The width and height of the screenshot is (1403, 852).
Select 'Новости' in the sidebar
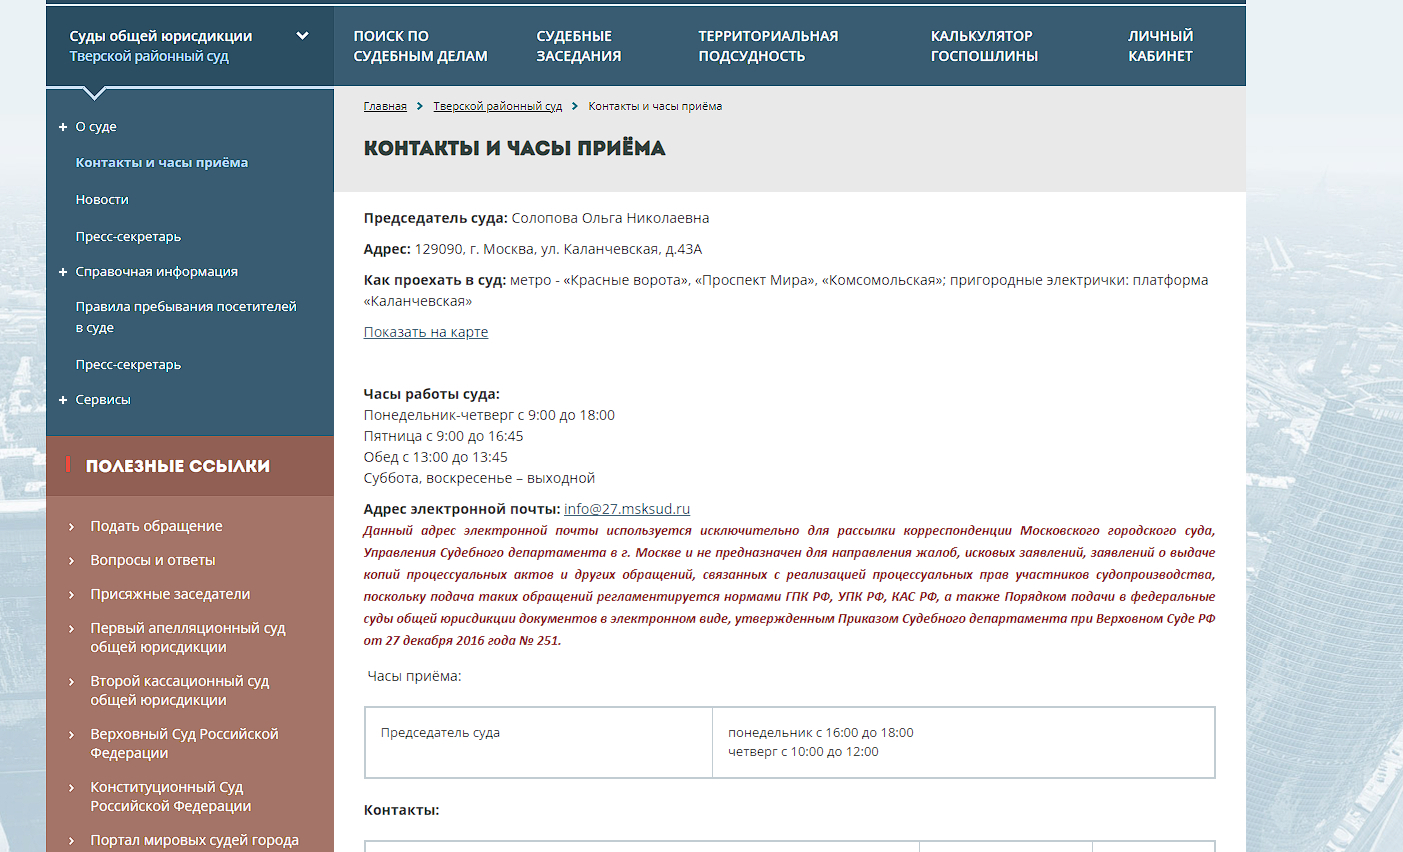(102, 200)
